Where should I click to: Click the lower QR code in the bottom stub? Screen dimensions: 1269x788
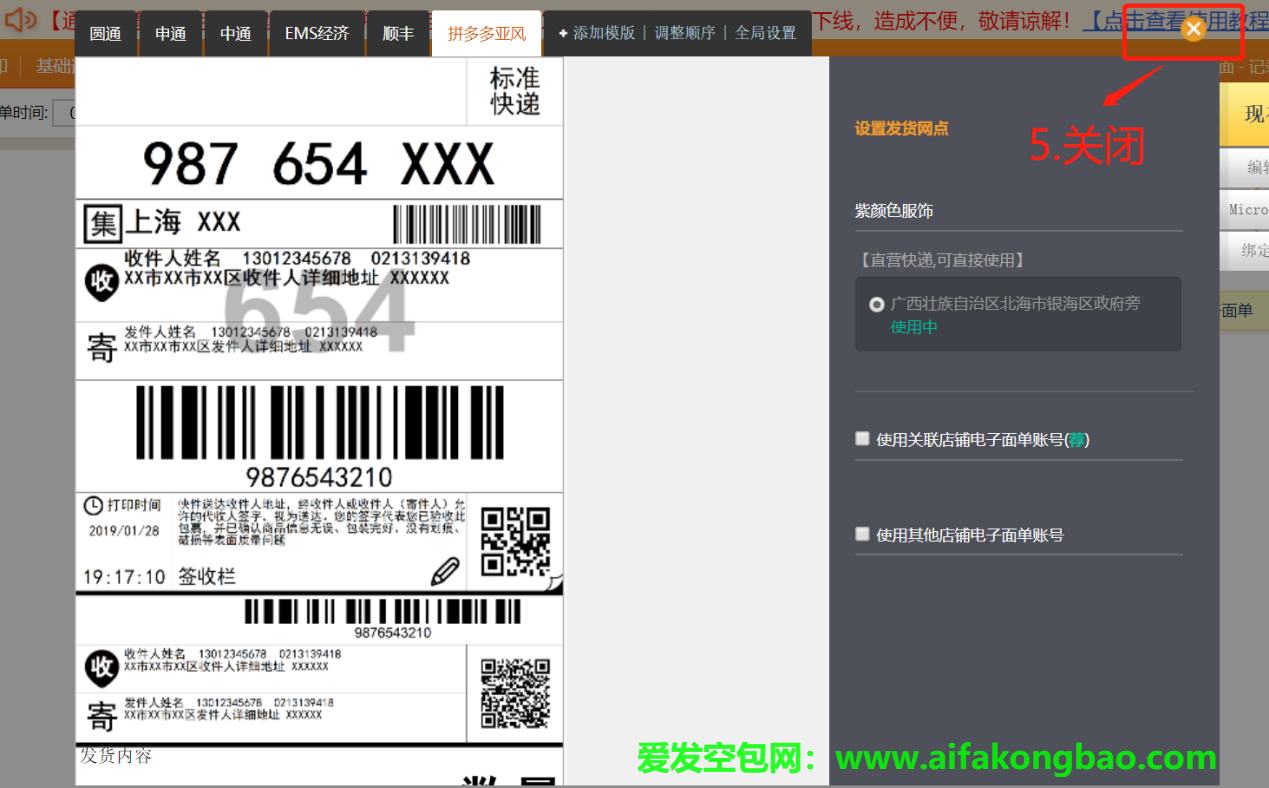tap(515, 692)
